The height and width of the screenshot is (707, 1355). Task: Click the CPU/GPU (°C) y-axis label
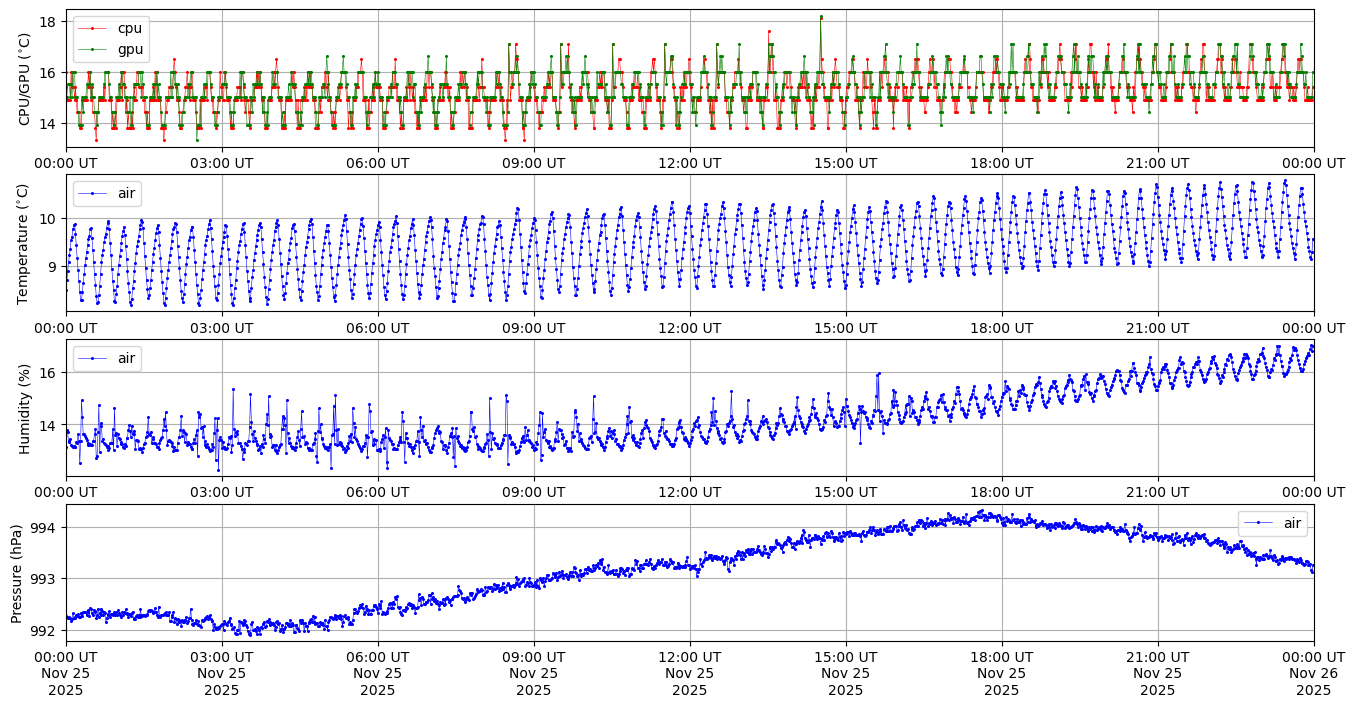pyautogui.click(x=25, y=79)
